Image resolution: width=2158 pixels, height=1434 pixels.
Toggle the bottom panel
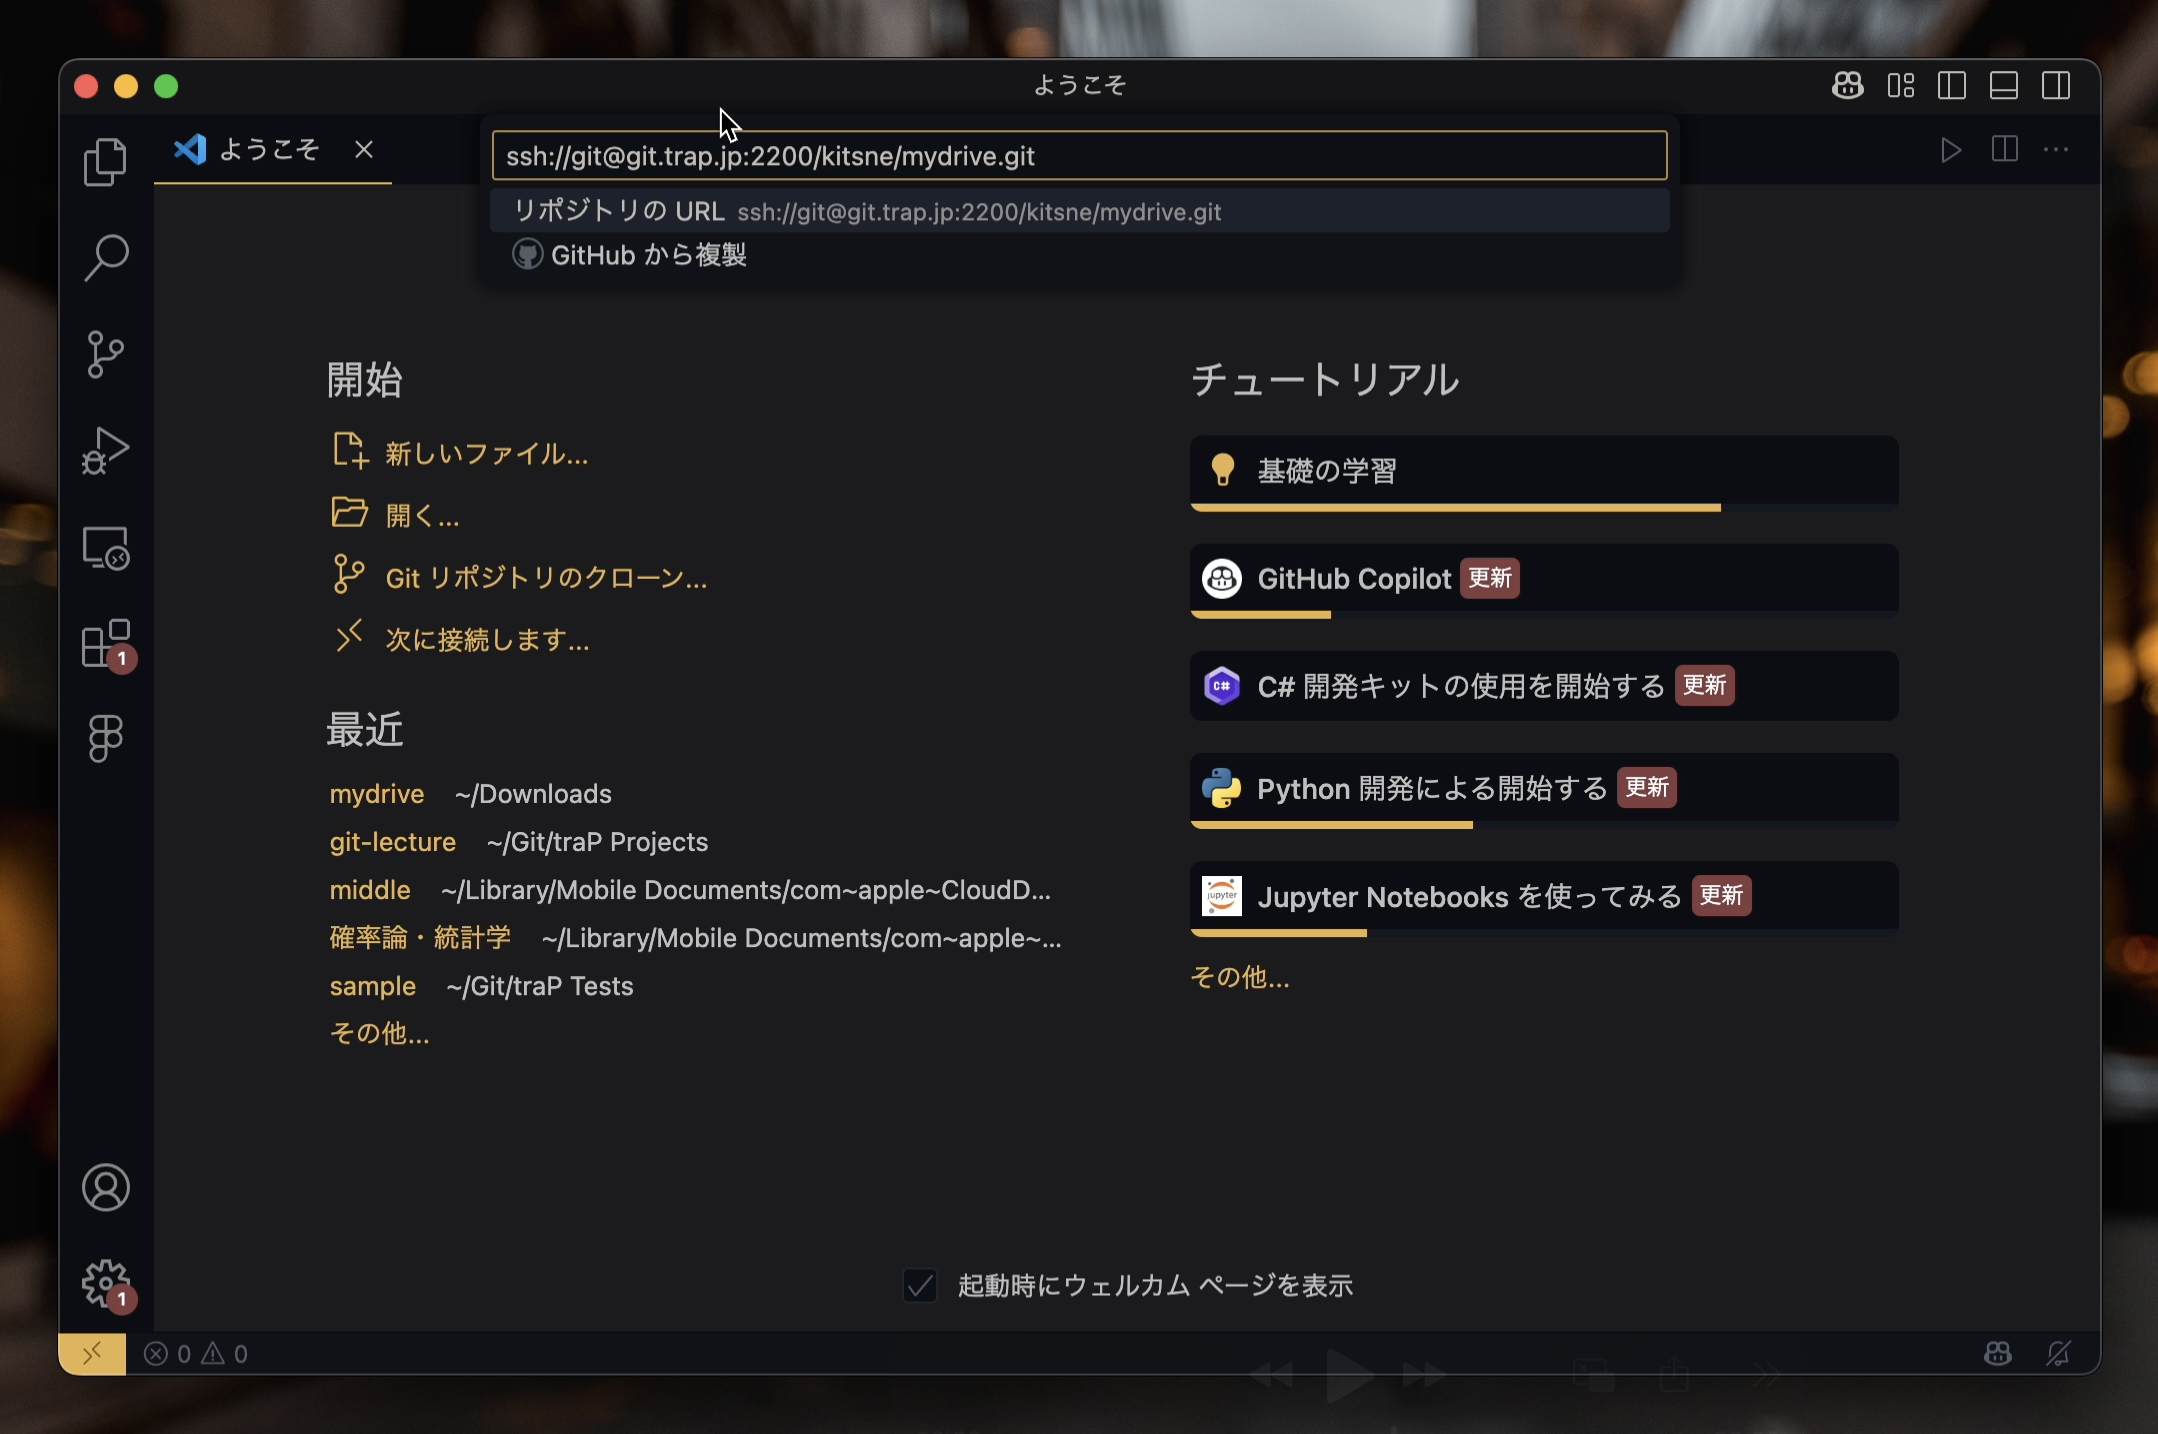[2004, 86]
